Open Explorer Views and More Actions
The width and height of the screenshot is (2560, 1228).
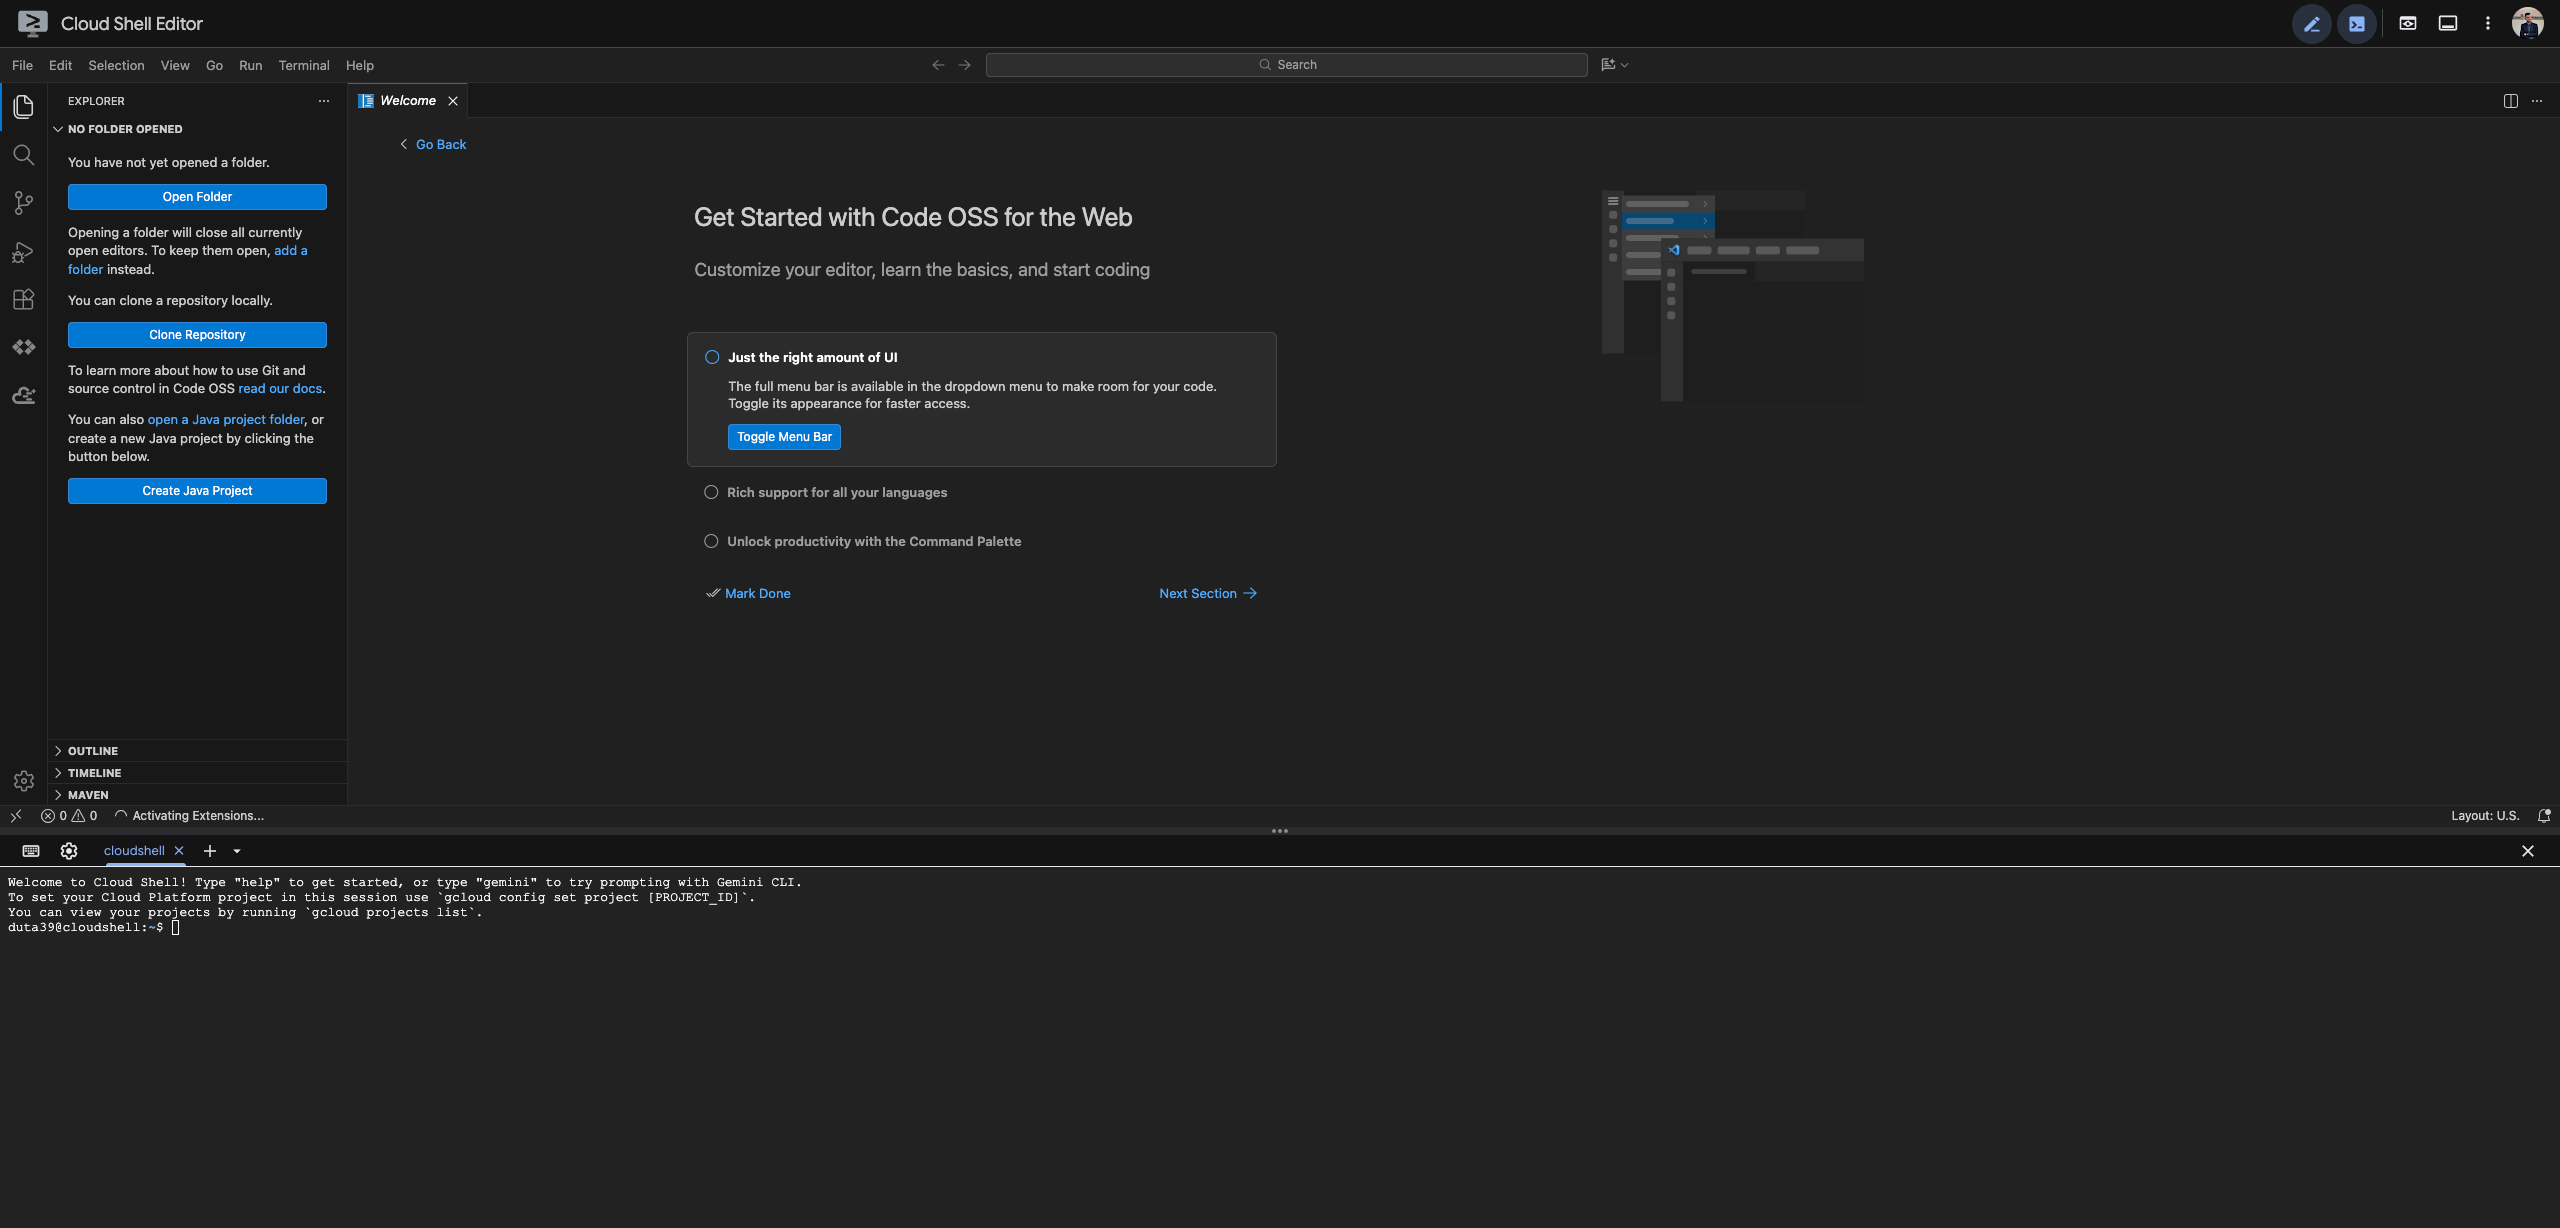323,101
